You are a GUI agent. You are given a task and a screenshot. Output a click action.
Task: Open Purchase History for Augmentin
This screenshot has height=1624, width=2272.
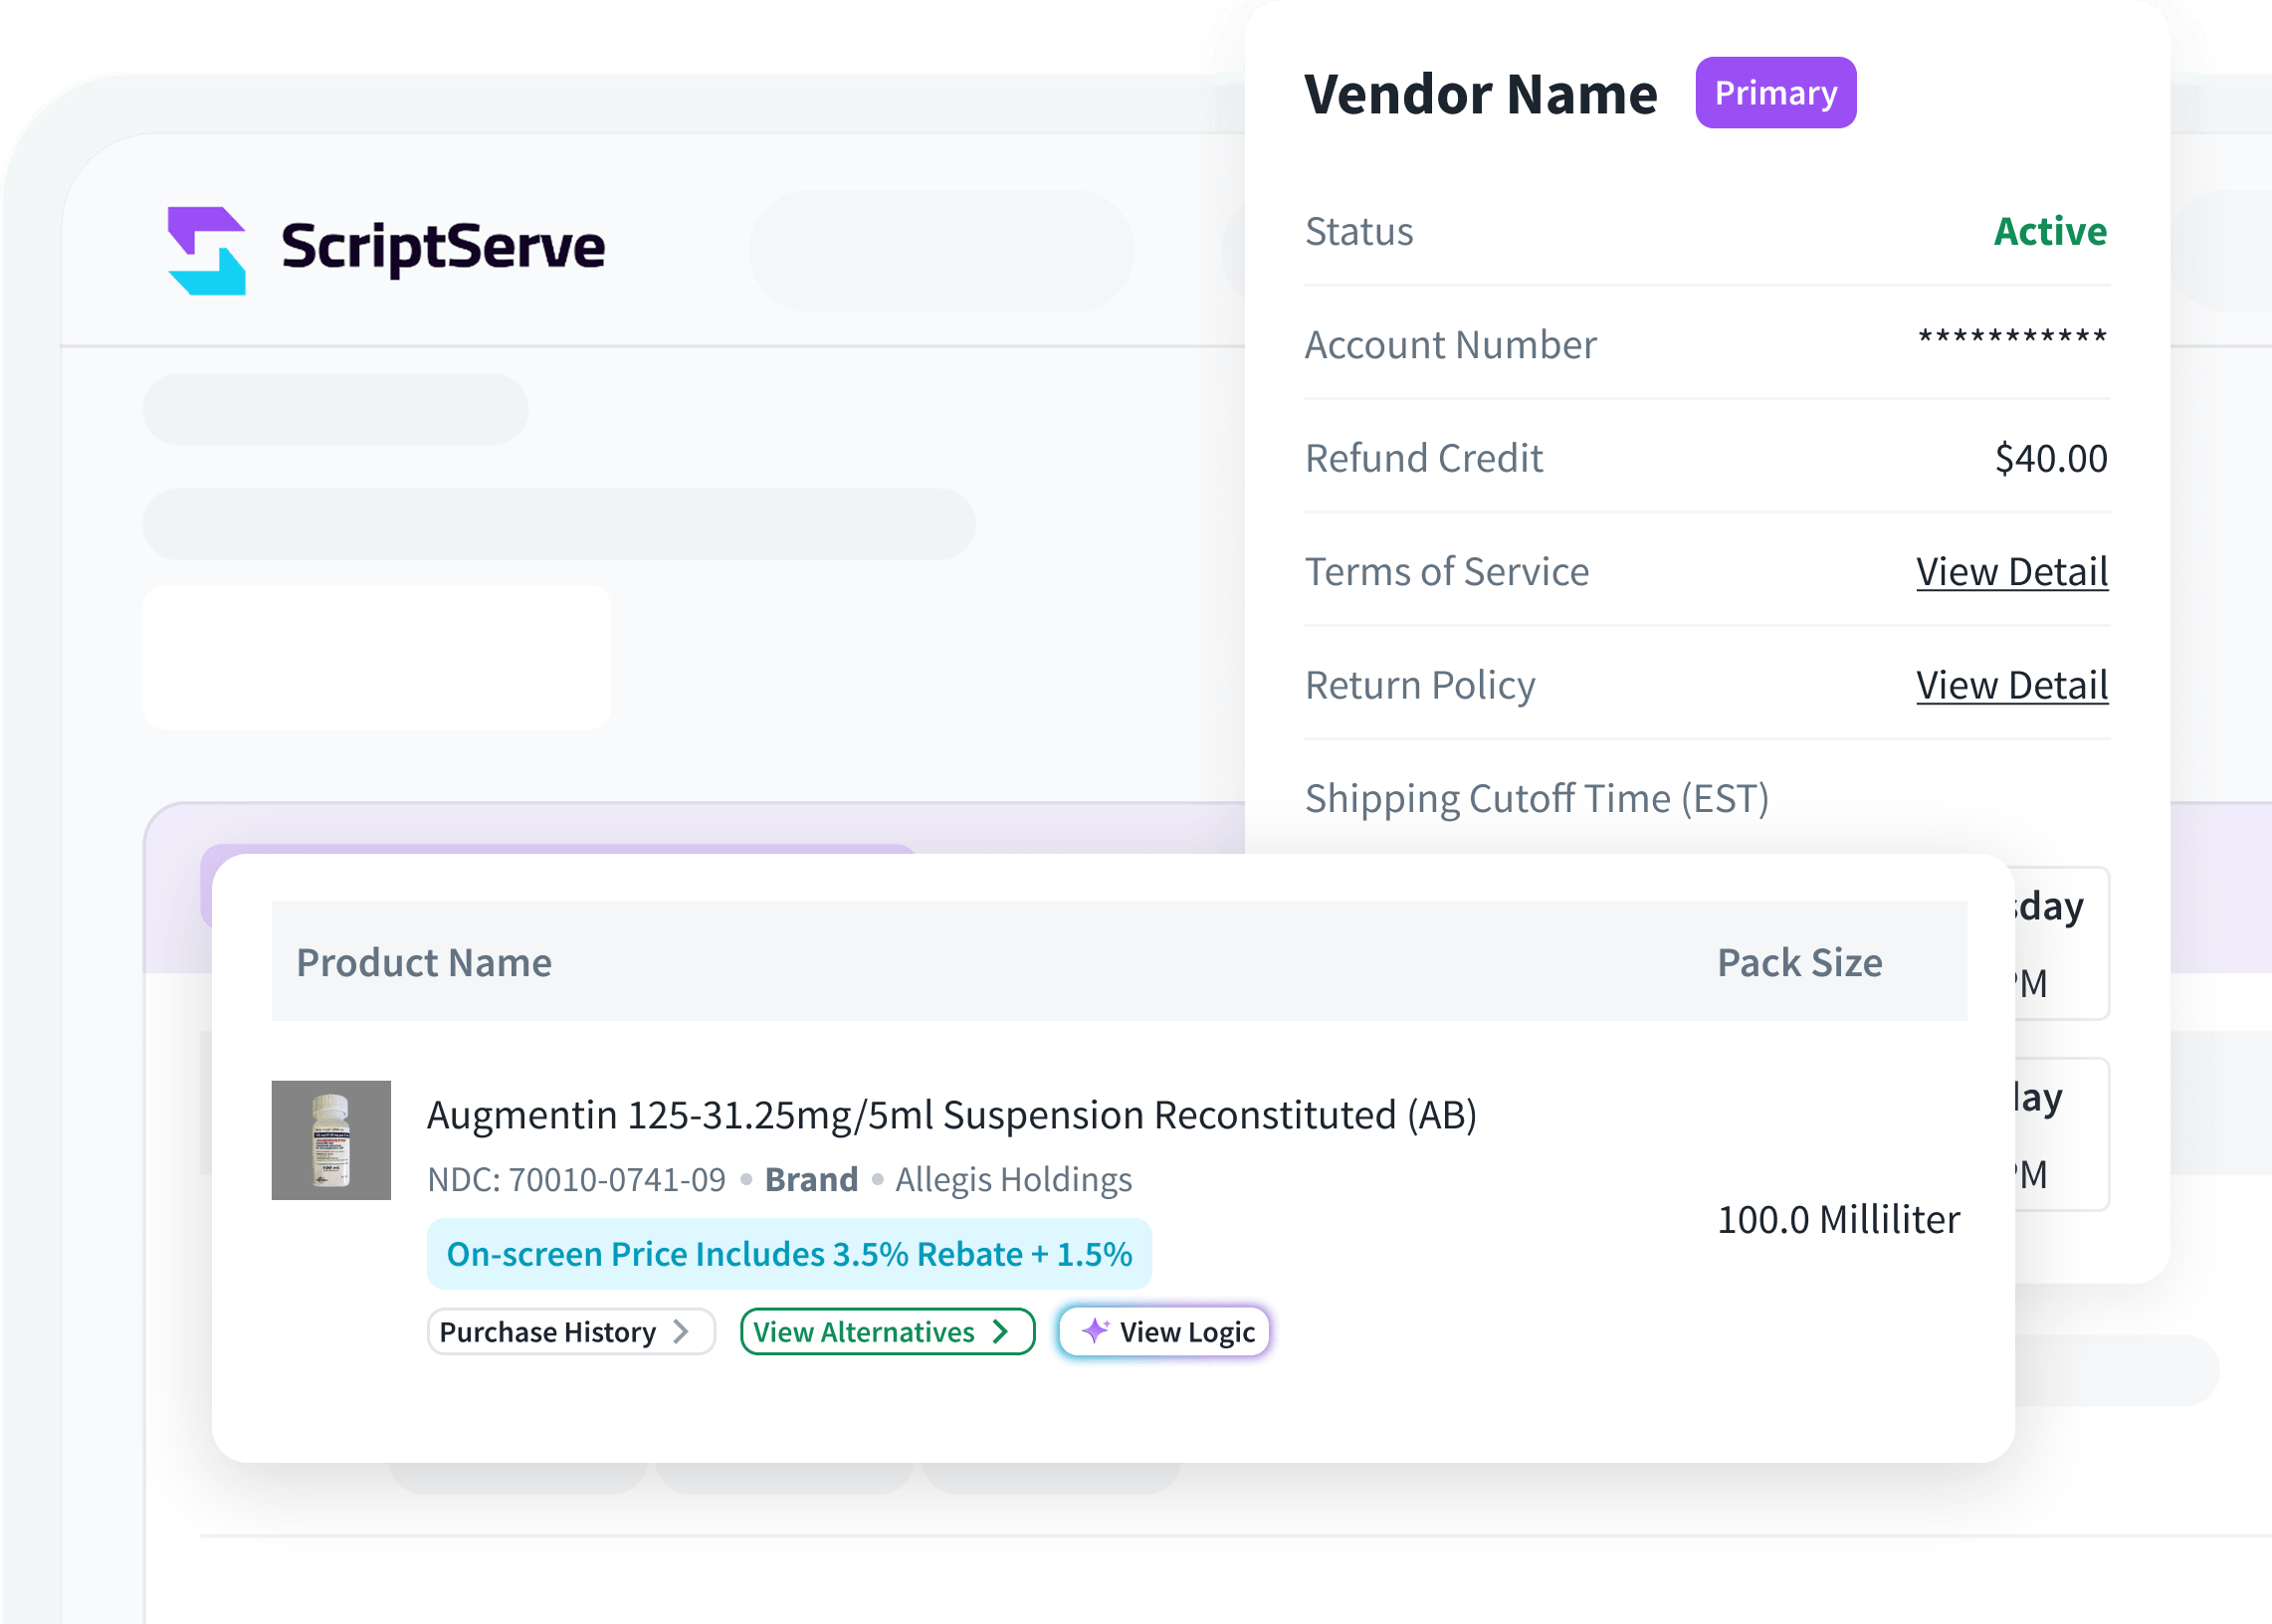[x=570, y=1331]
